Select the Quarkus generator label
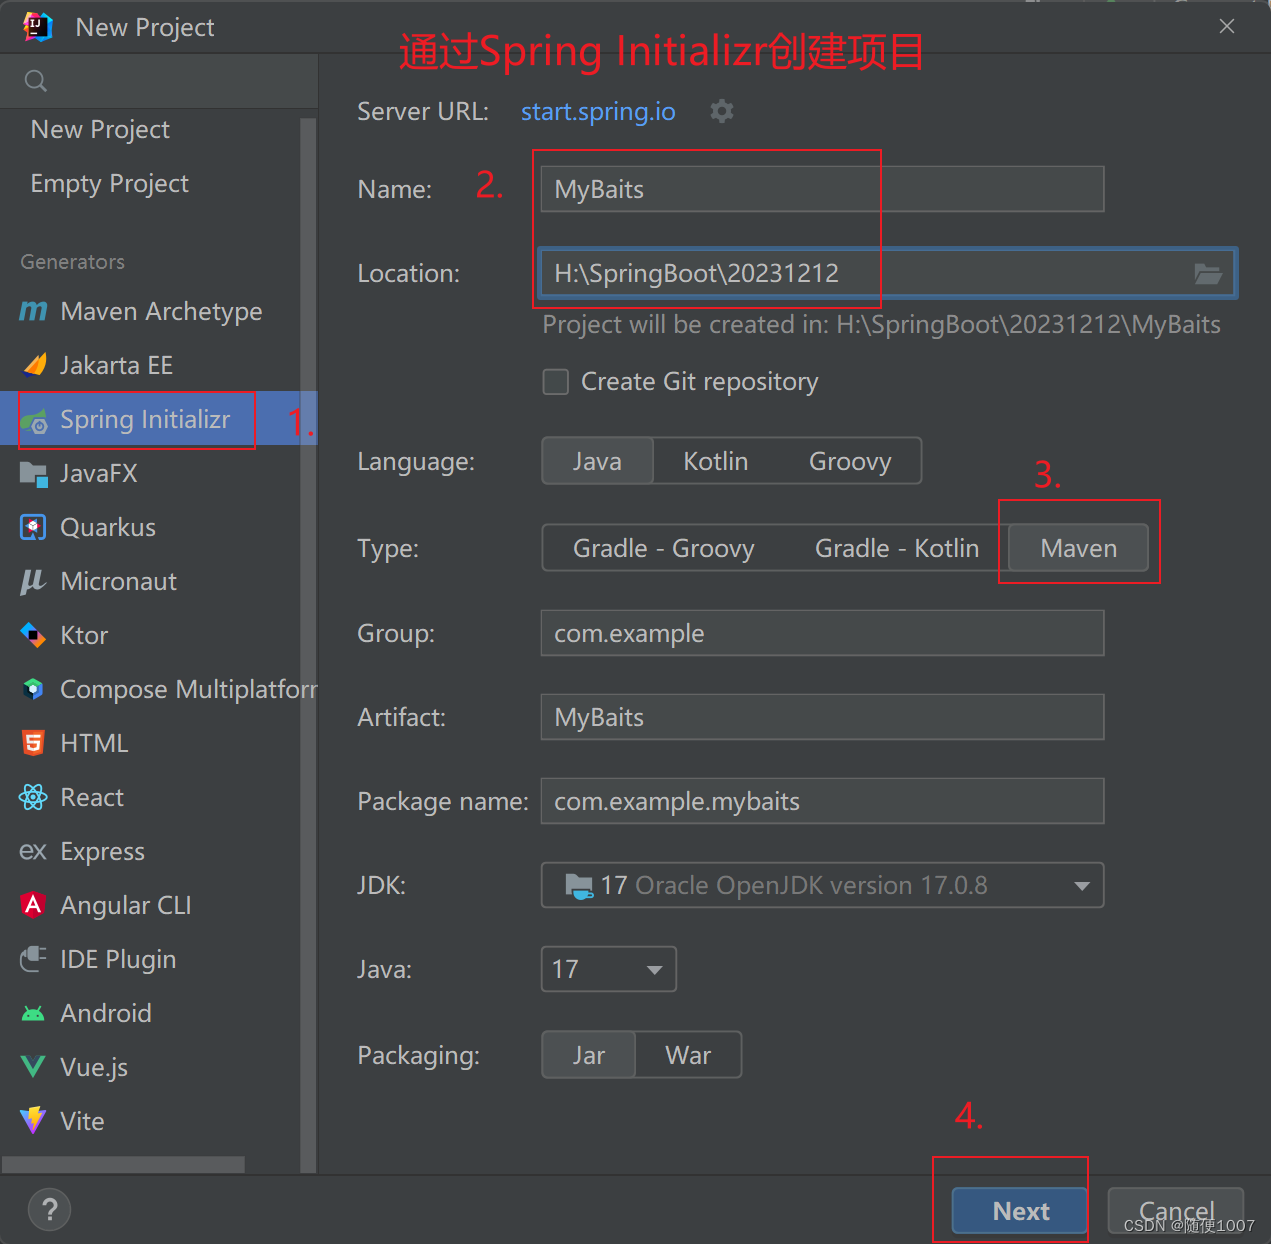 (108, 527)
